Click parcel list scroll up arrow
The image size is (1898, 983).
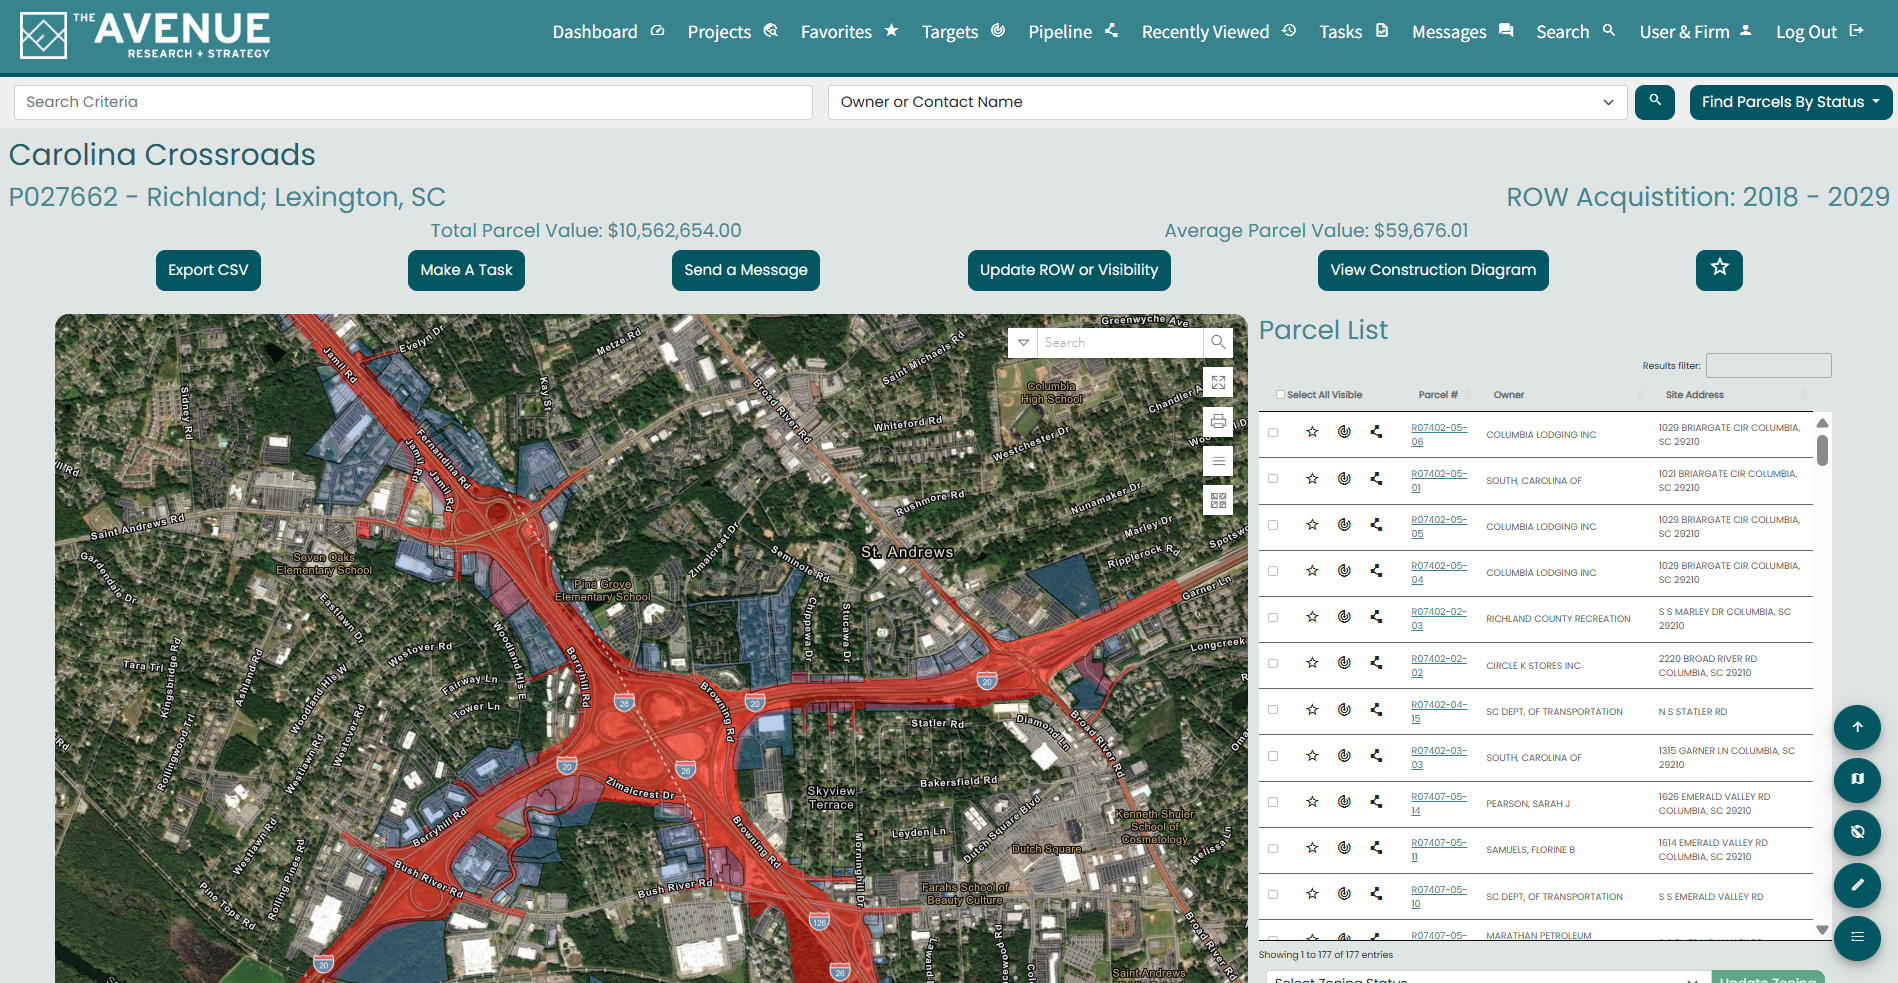(1822, 423)
